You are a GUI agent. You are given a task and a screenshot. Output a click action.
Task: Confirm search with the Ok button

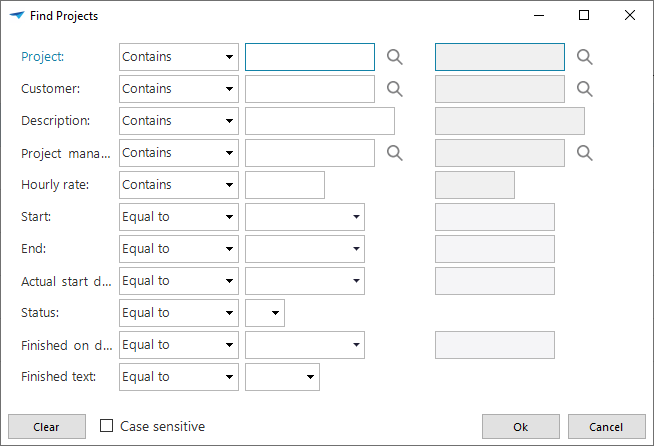[x=520, y=427]
